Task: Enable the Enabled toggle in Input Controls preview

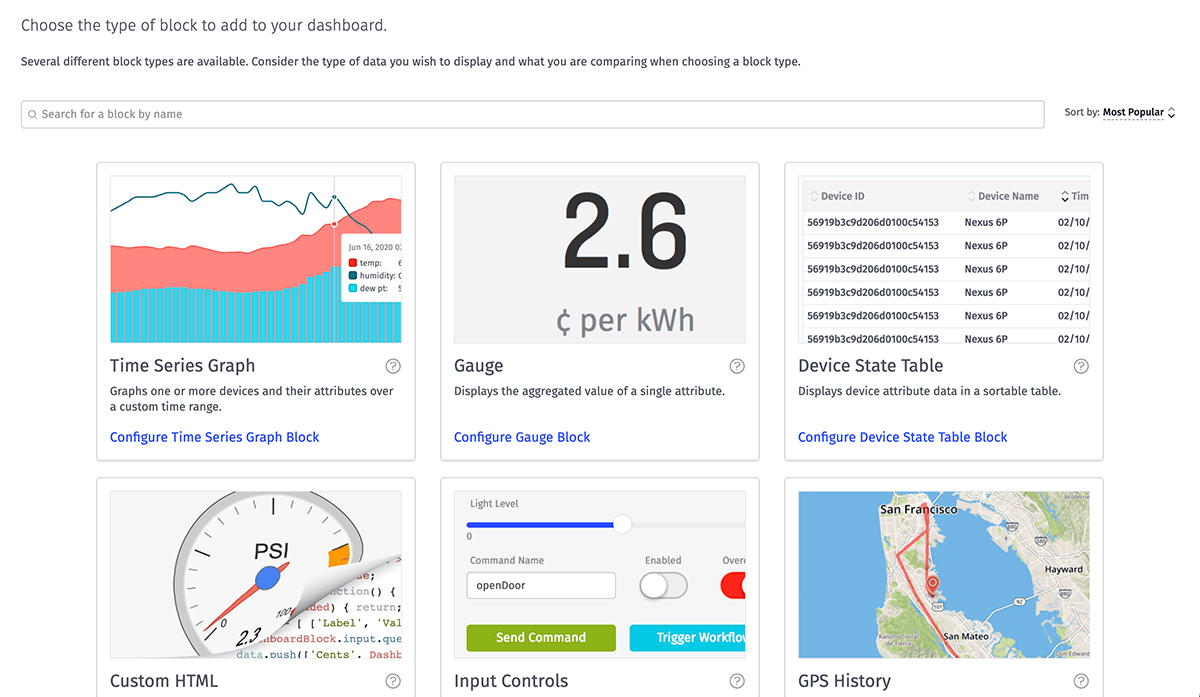Action: tap(663, 585)
